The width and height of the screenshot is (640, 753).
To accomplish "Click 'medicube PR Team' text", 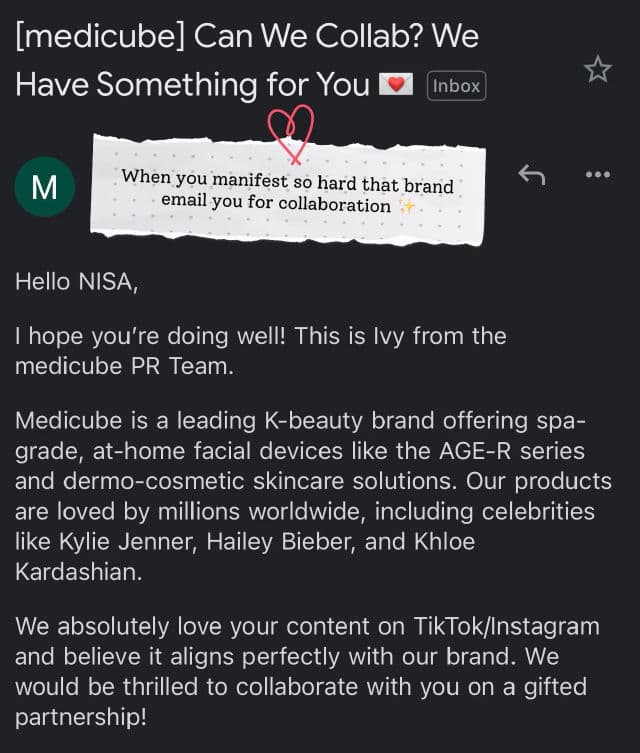I will 123,365.
